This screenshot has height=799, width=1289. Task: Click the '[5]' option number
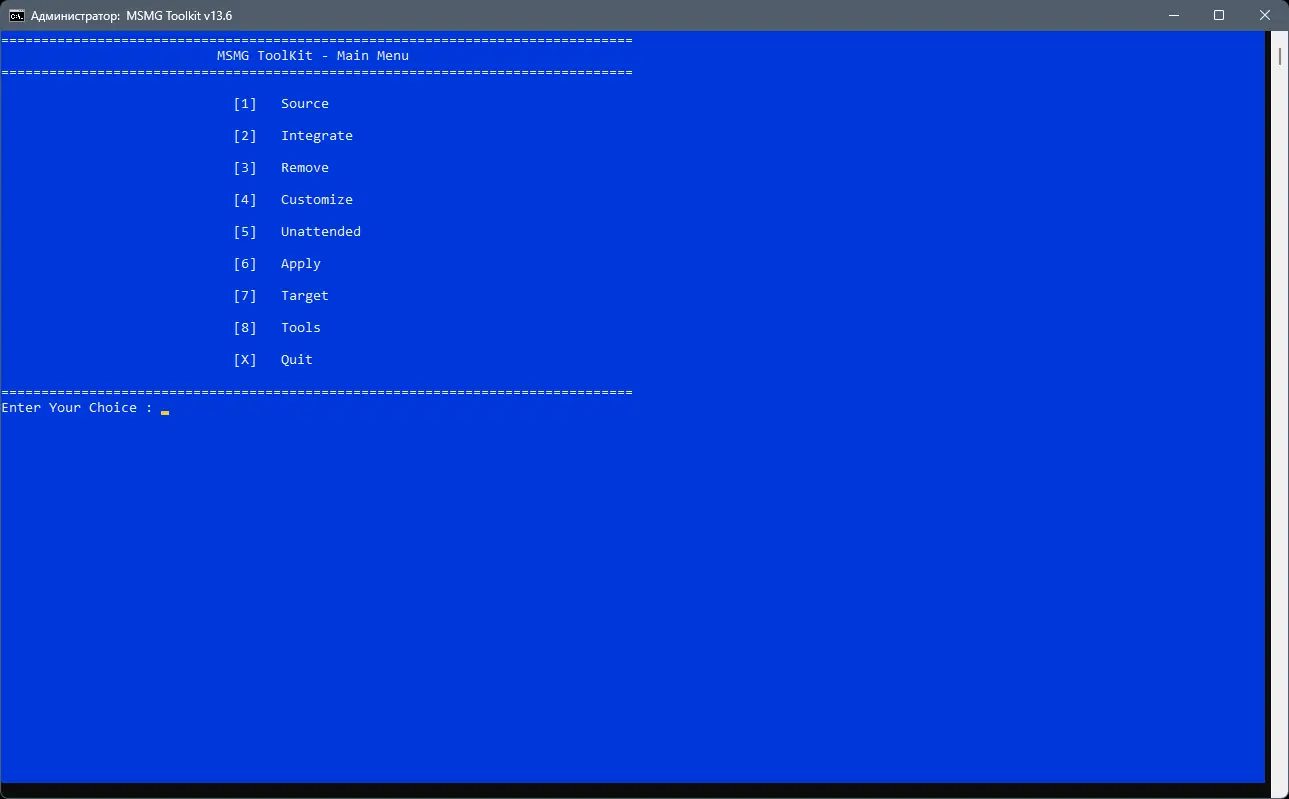pyautogui.click(x=245, y=232)
